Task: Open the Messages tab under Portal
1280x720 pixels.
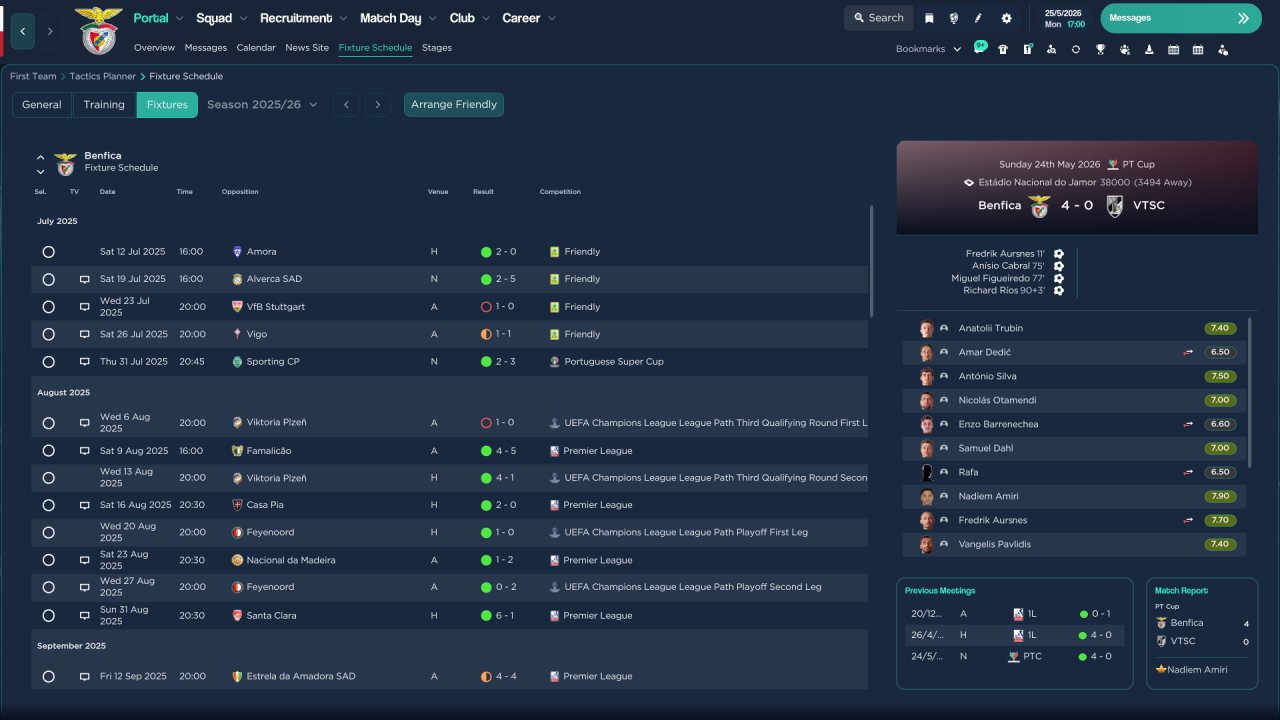Action: 206,48
